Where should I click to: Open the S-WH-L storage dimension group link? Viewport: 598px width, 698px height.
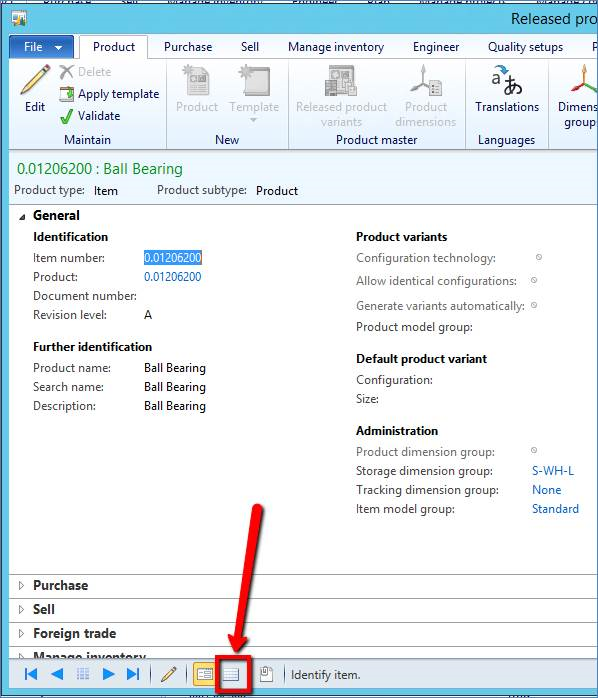coord(553,471)
